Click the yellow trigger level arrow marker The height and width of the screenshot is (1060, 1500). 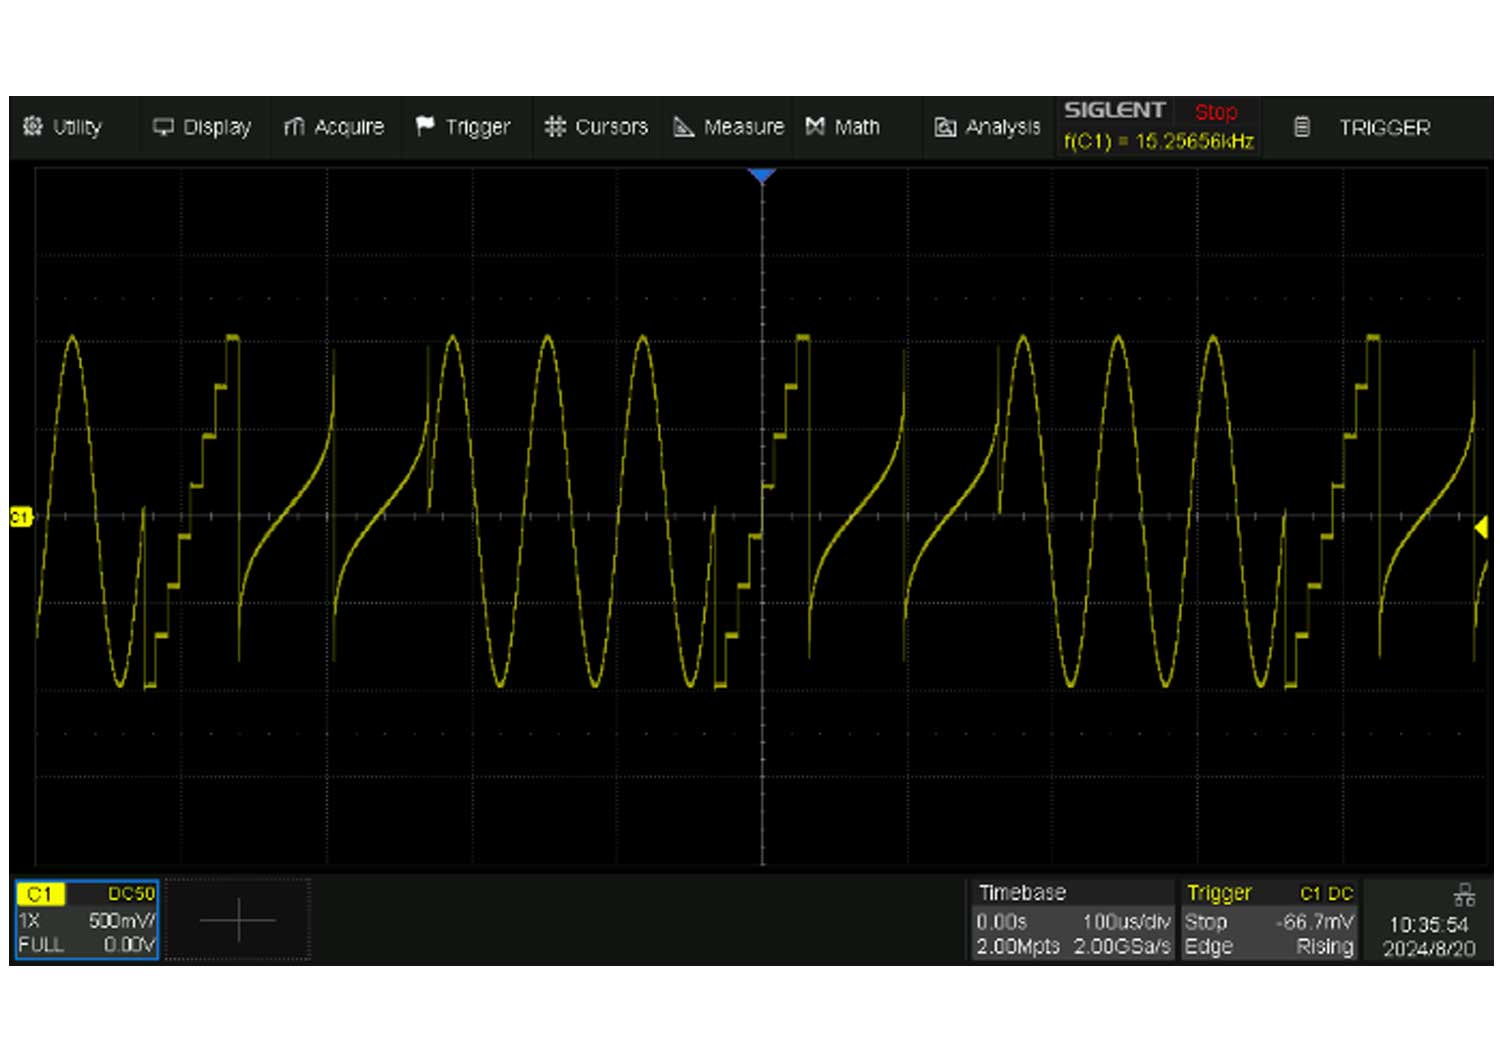[1481, 527]
